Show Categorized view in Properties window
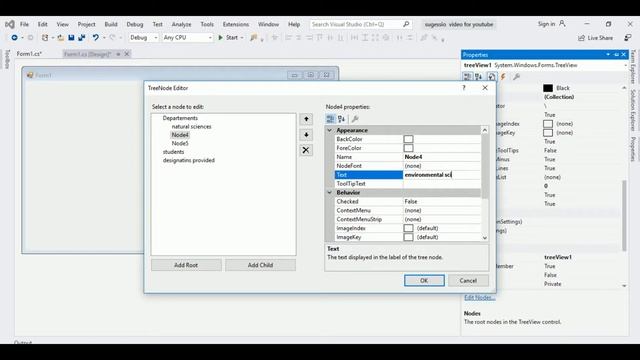 pyautogui.click(x=467, y=76)
